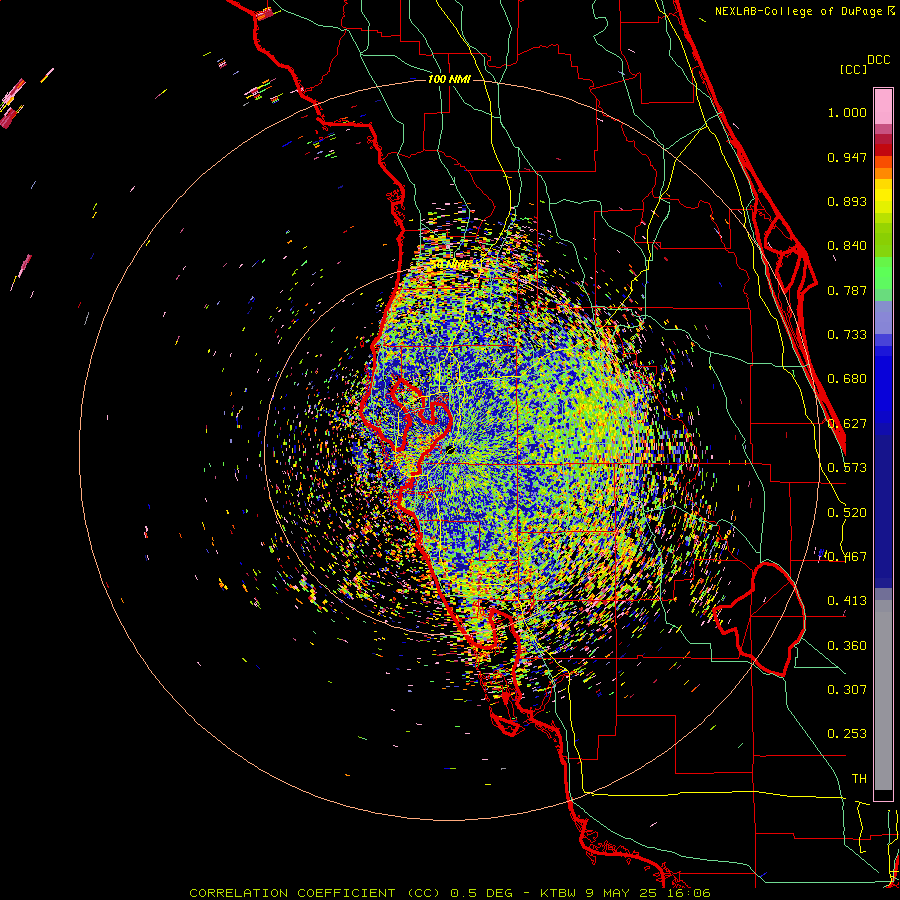Click the TH threshold label
900x900 pixels.
click(x=859, y=779)
